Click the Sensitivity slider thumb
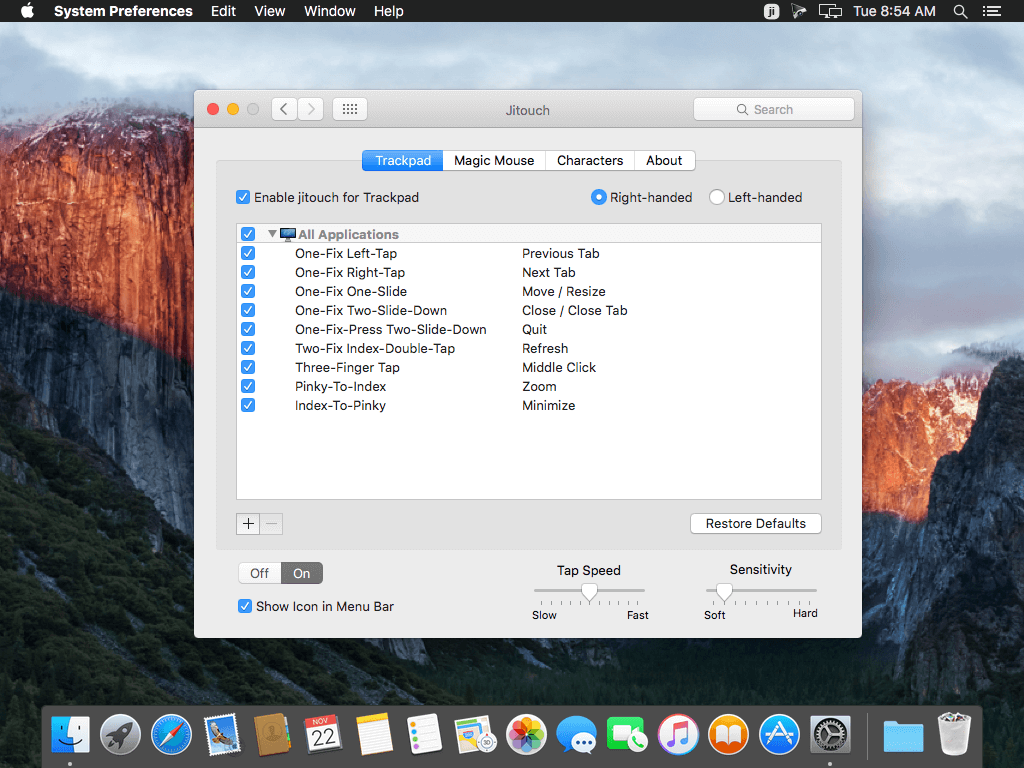Screen dimensions: 1024x768 pos(724,592)
